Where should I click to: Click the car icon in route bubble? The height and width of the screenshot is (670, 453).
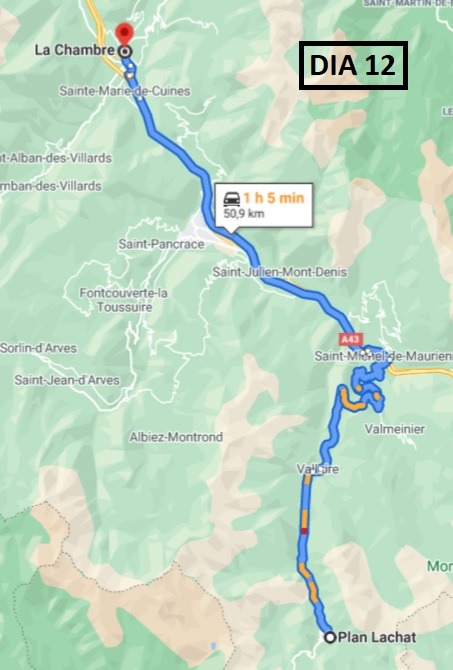tap(232, 199)
